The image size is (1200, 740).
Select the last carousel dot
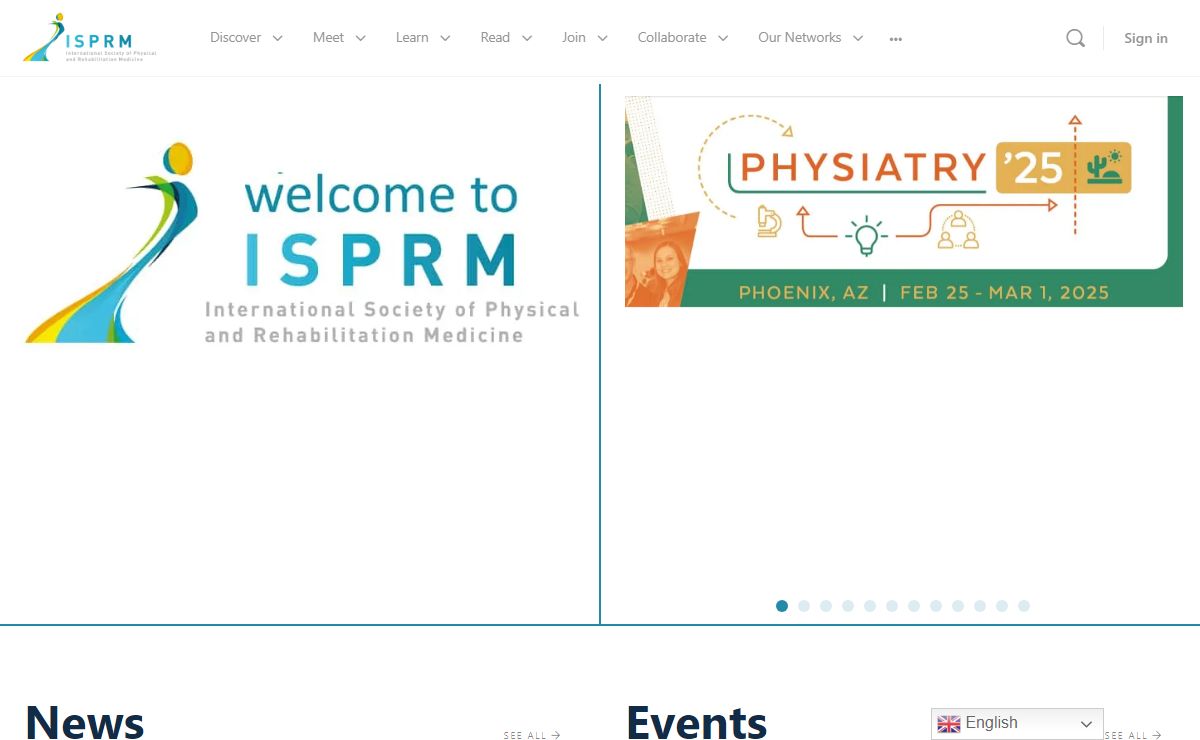pos(1024,606)
